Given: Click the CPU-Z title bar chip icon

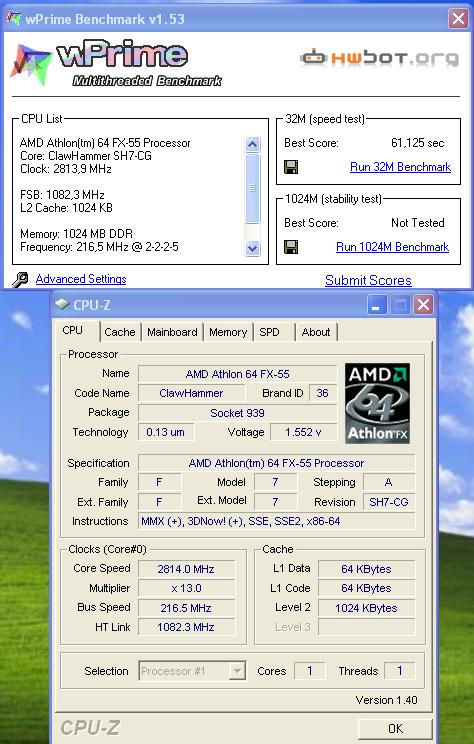Looking at the screenshot, I should [62, 304].
